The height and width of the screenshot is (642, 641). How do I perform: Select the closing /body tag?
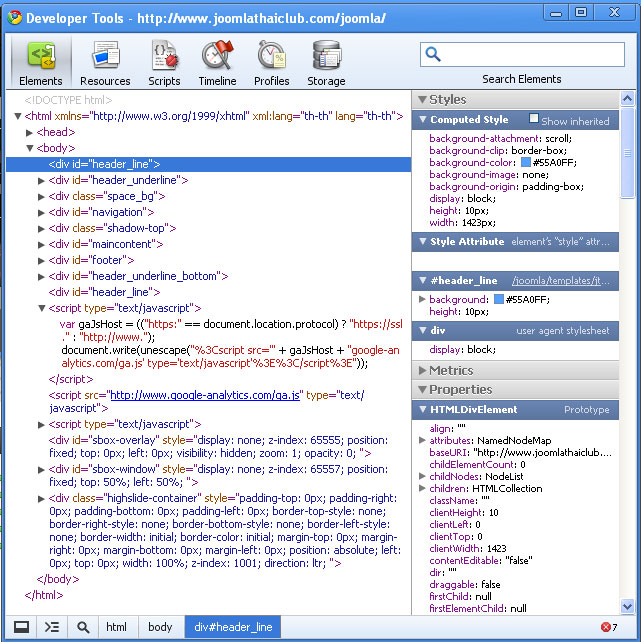coord(58,579)
